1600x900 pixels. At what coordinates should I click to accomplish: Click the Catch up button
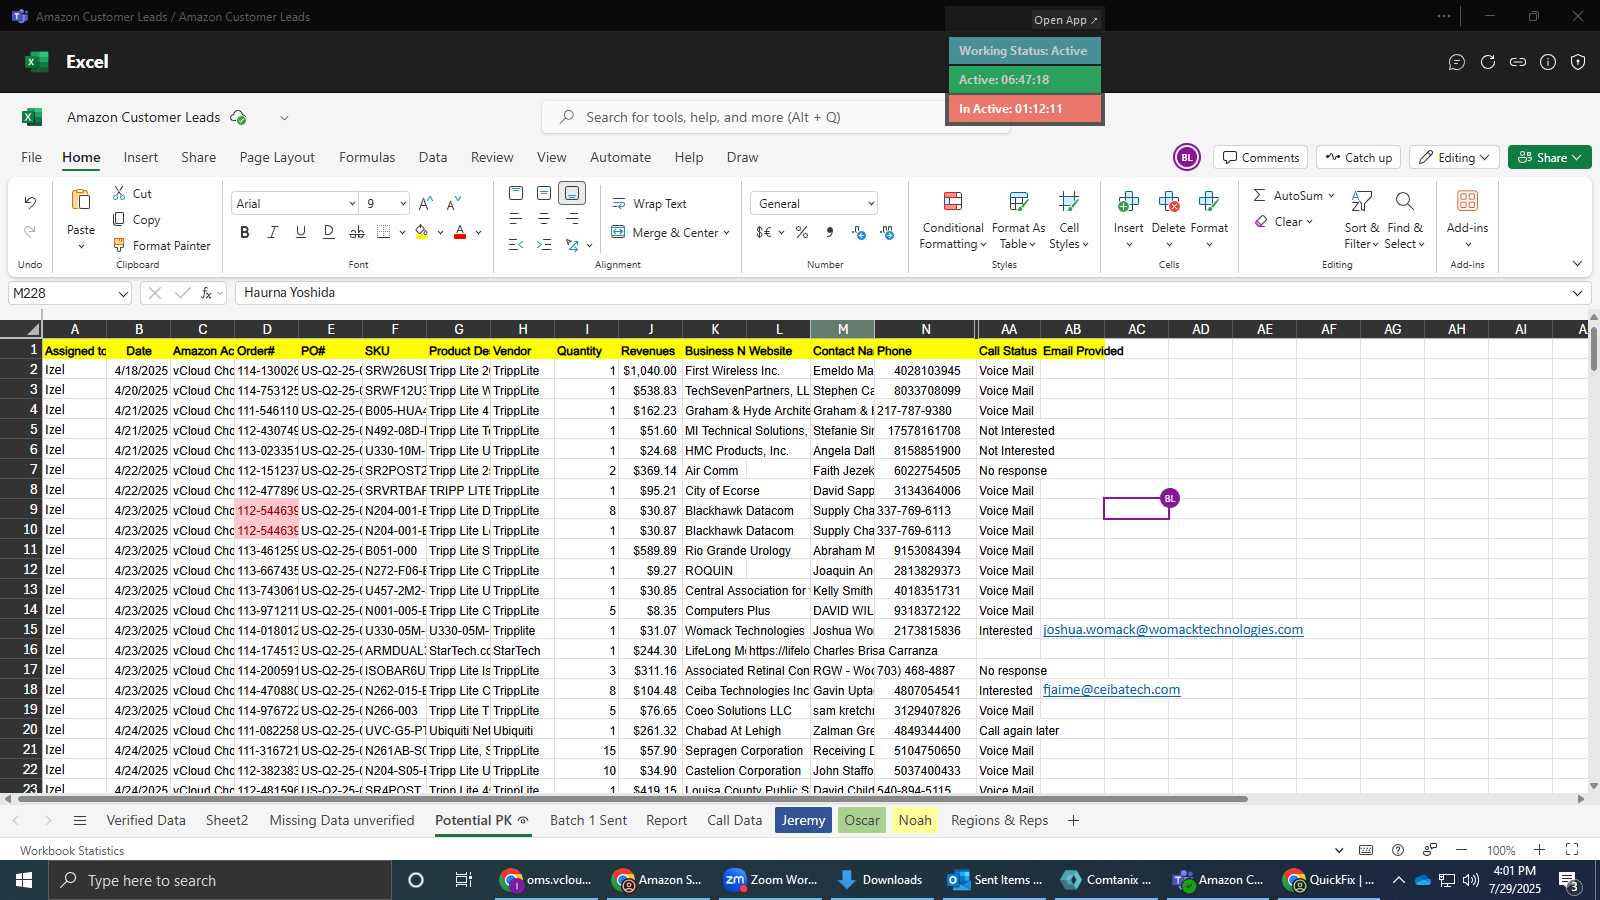[x=1358, y=157]
